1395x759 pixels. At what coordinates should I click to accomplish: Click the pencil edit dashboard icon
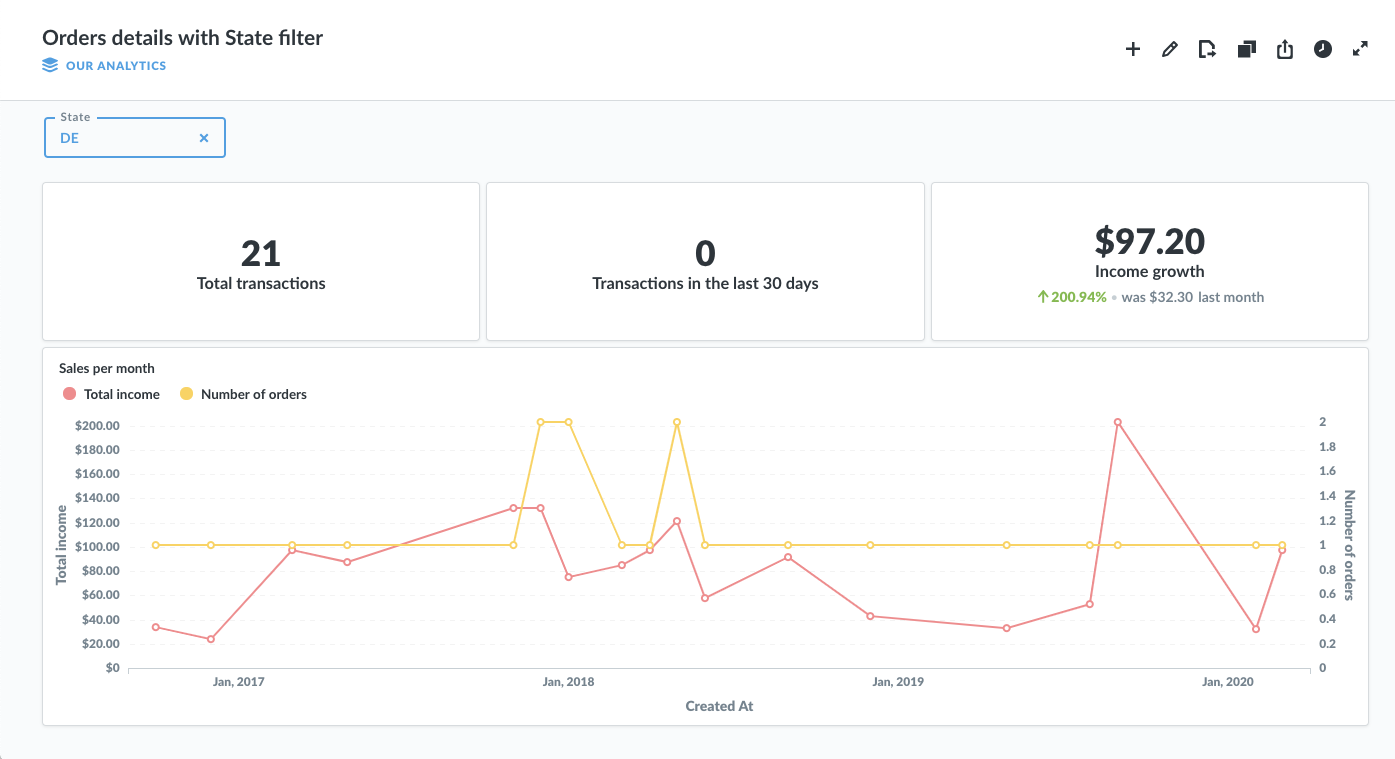[1170, 49]
